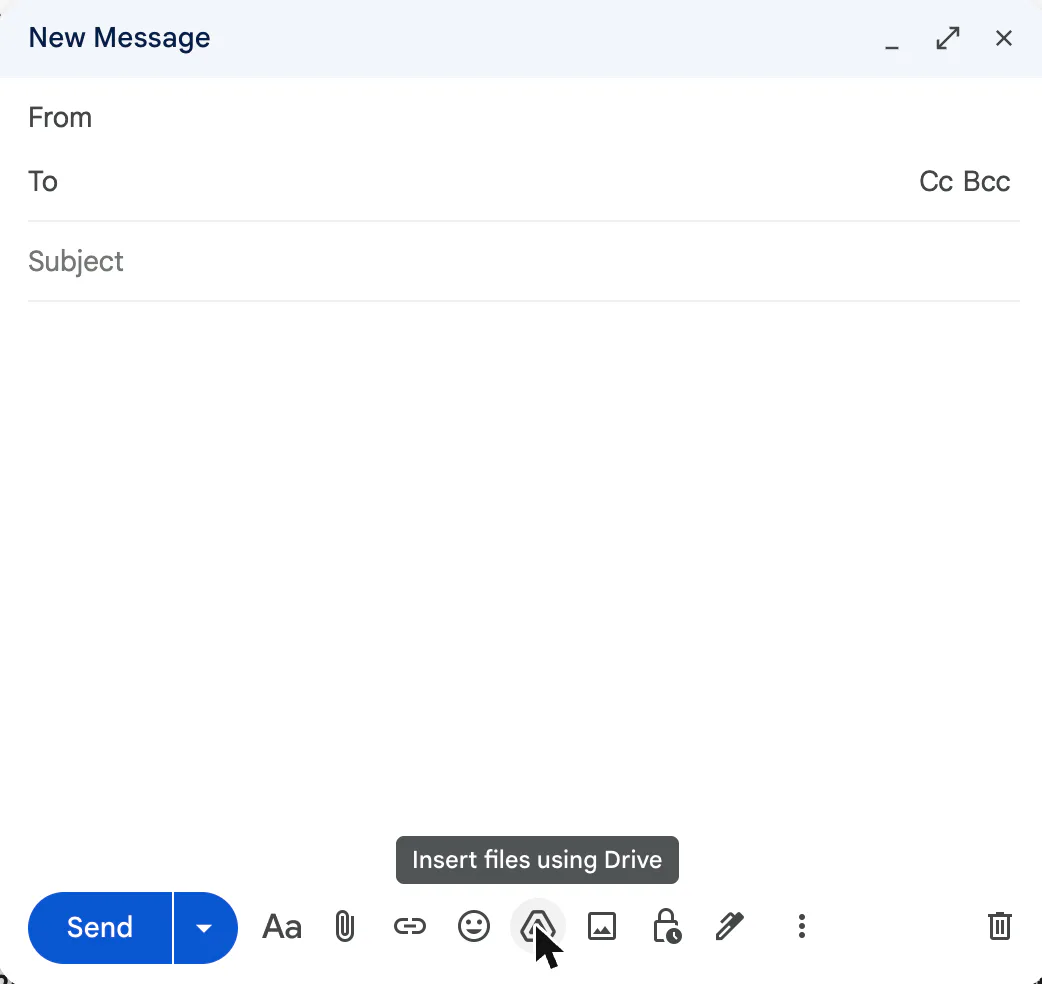Click into the Subject field
The image size is (1042, 984).
pos(524,261)
